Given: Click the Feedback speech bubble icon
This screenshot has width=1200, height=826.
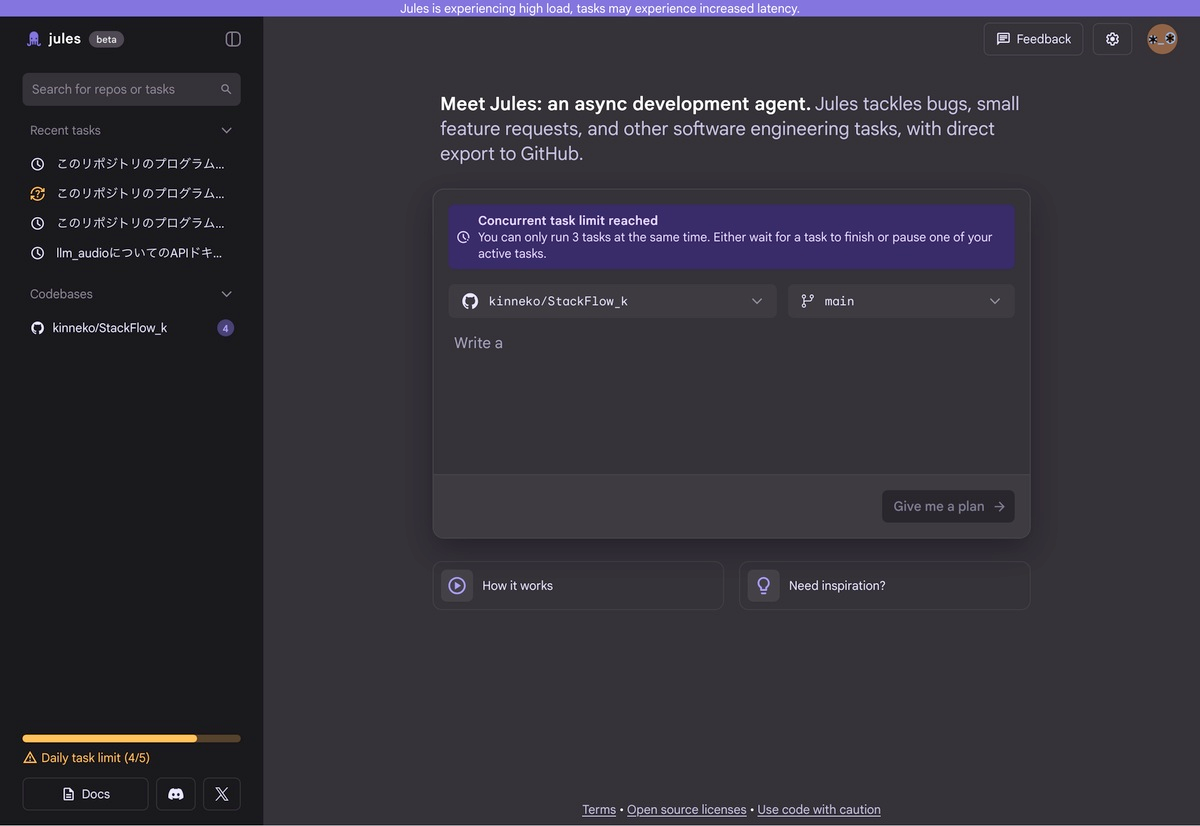Looking at the screenshot, I should [x=1003, y=39].
